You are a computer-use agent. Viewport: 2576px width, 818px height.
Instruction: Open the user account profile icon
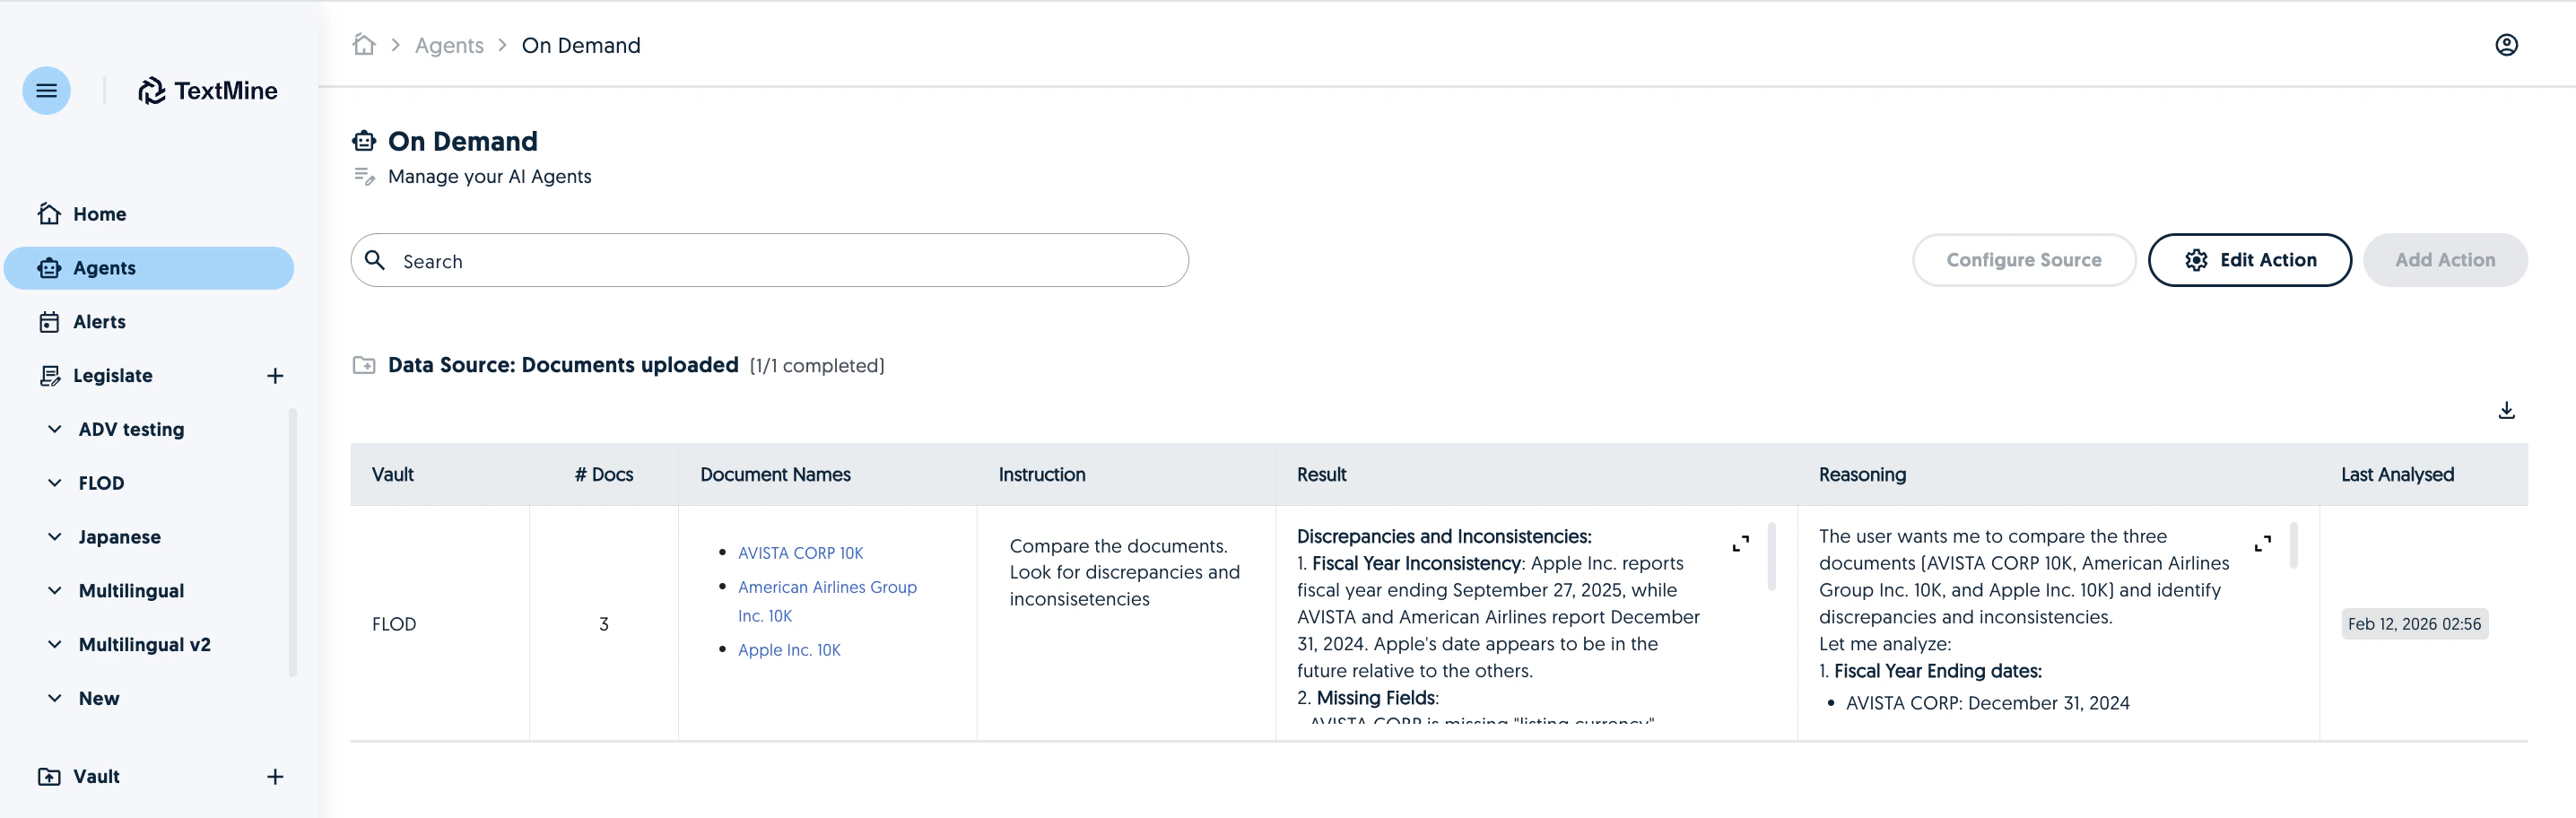click(2506, 45)
